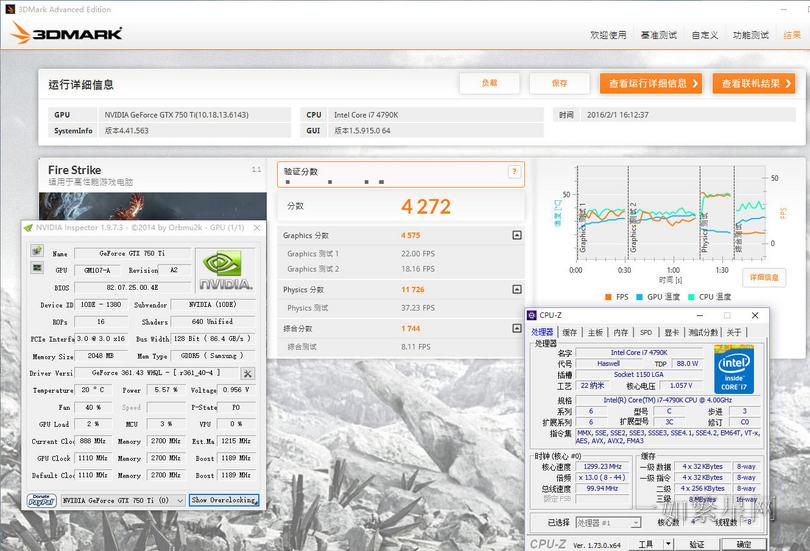
Task: Click the 保存 button
Action: (x=559, y=83)
